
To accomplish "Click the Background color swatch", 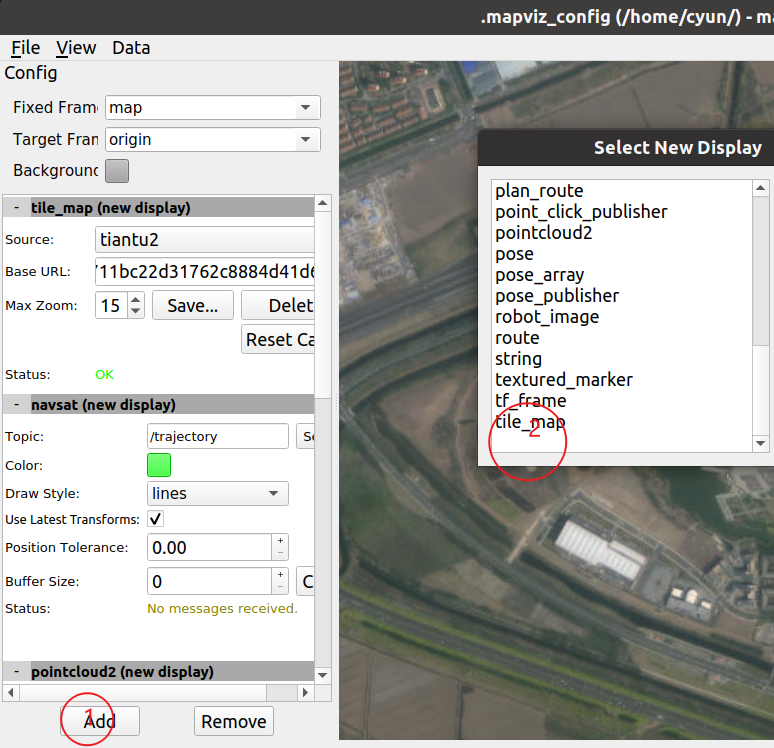I will (x=117, y=171).
